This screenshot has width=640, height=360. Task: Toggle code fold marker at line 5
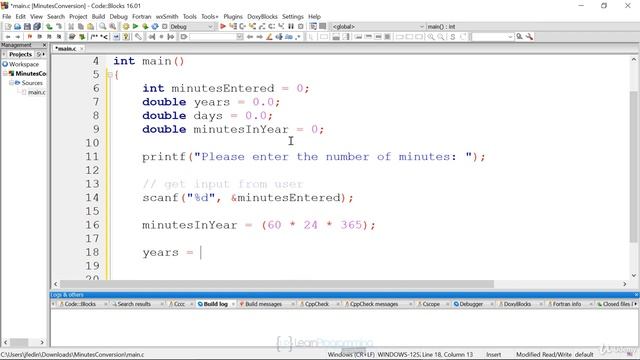[109, 75]
